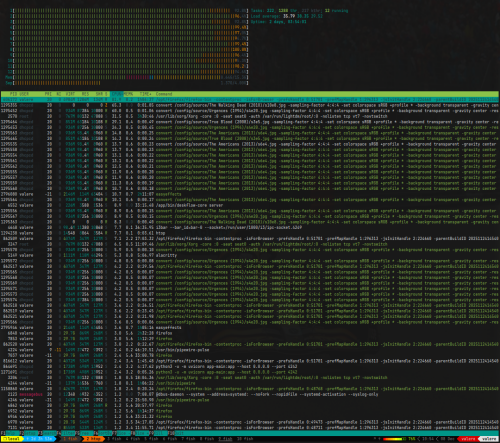The height and width of the screenshot is (443, 500).
Task: Click the F4 Filter function key
Action: pos(66,433)
